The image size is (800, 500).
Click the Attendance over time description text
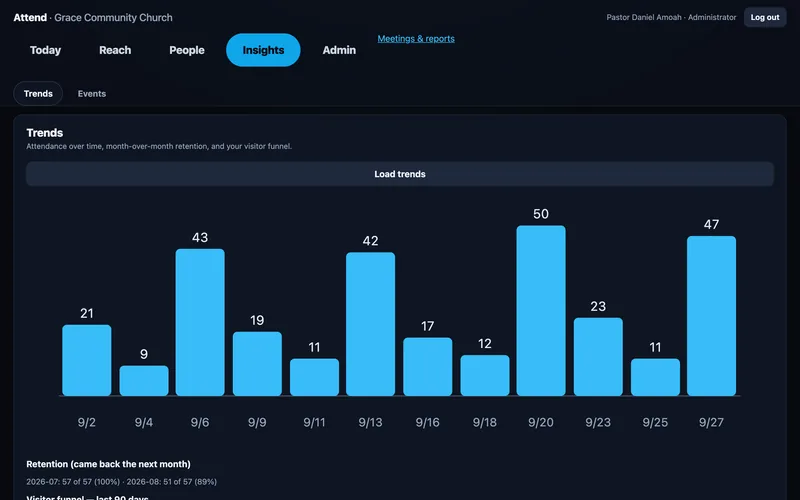[x=159, y=146]
